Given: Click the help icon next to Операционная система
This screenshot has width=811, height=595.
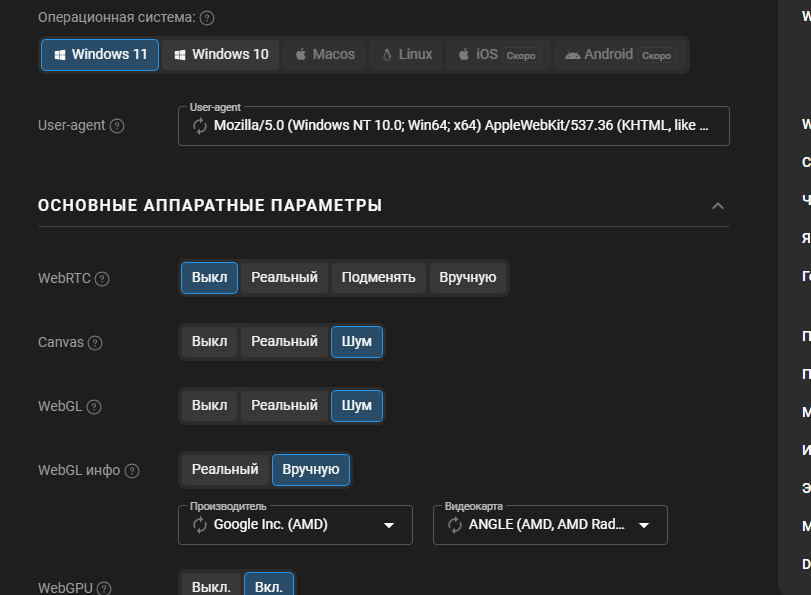Looking at the screenshot, I should (x=207, y=18).
